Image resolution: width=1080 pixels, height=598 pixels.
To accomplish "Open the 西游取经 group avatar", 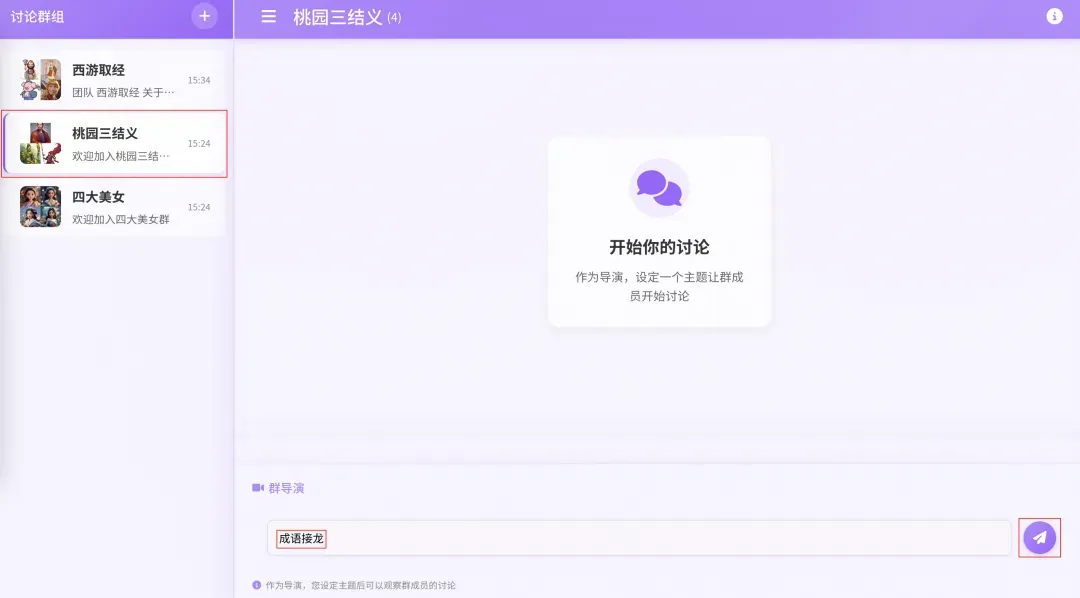I will click(41, 79).
